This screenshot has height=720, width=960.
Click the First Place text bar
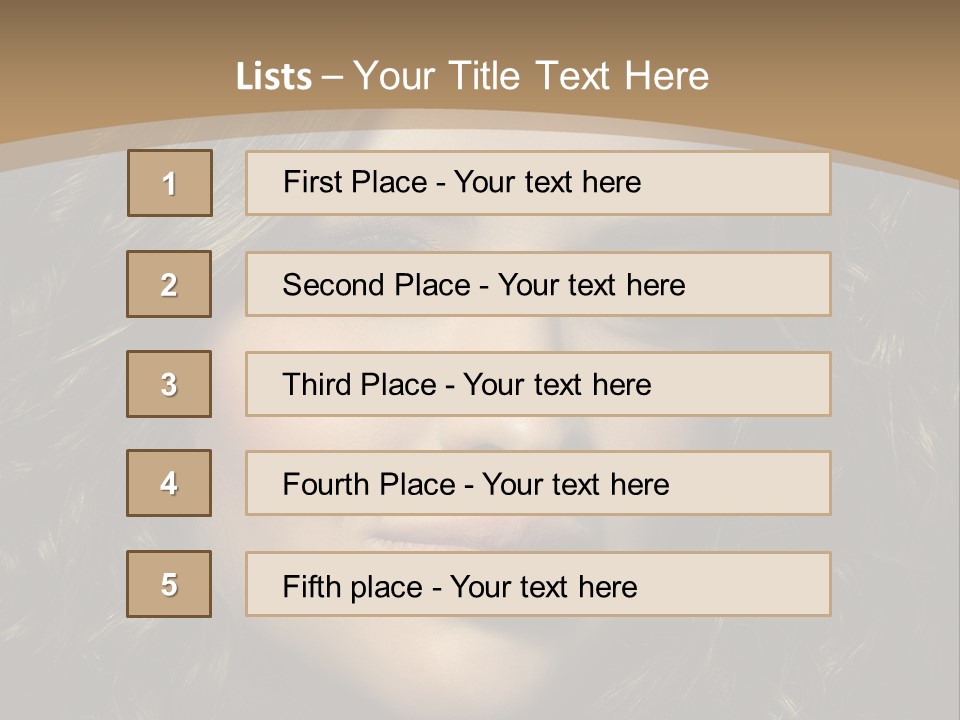pos(538,183)
